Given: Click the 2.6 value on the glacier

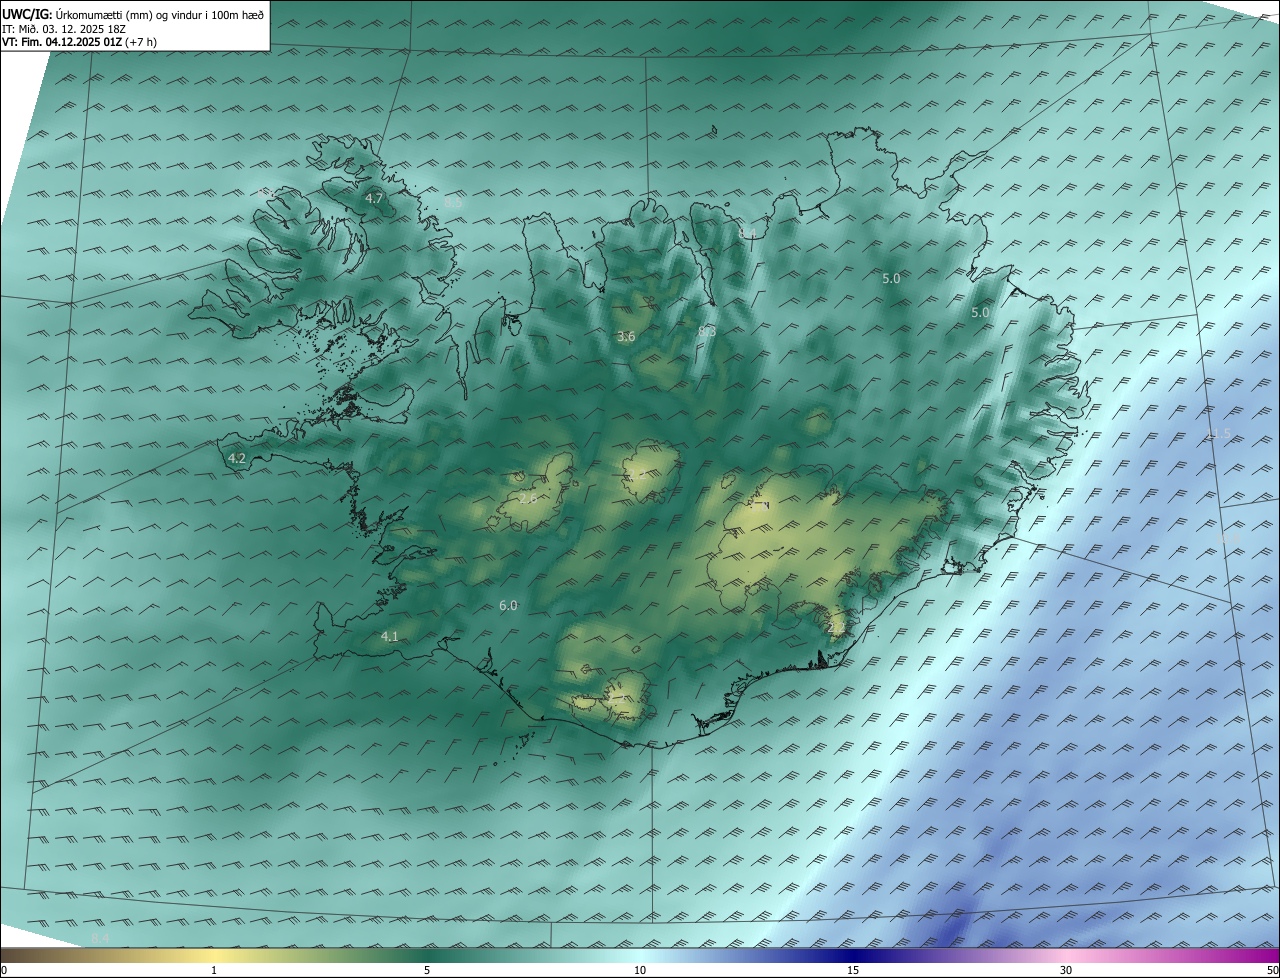Looking at the screenshot, I should point(528,497).
